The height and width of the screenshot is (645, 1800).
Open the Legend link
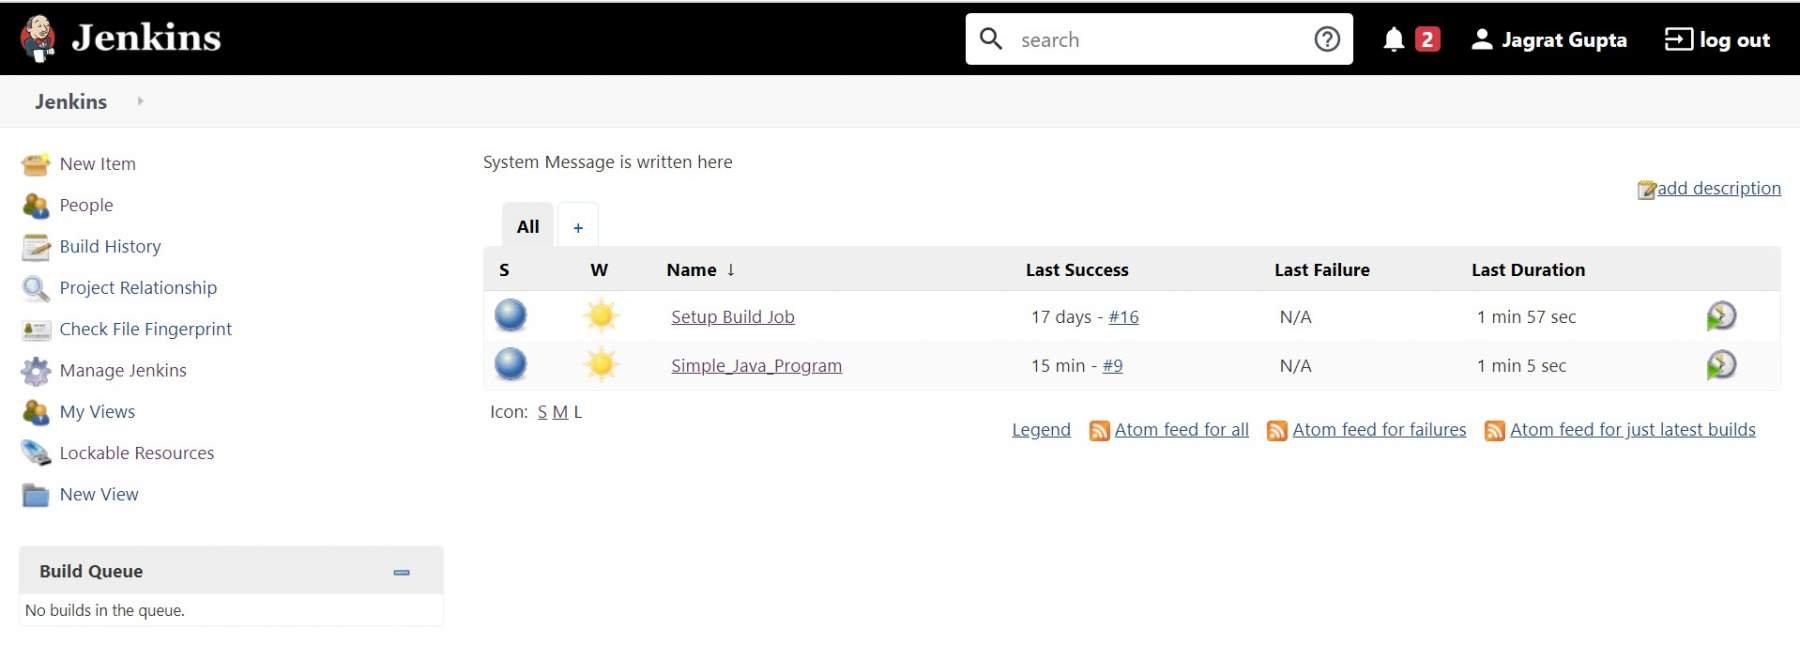(x=1041, y=430)
